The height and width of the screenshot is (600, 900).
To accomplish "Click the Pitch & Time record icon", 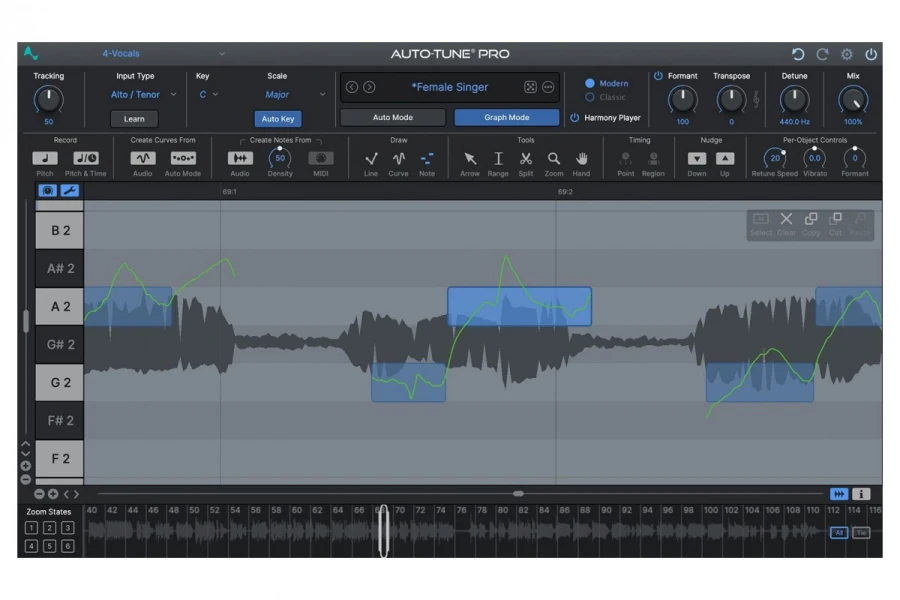I will 86,158.
